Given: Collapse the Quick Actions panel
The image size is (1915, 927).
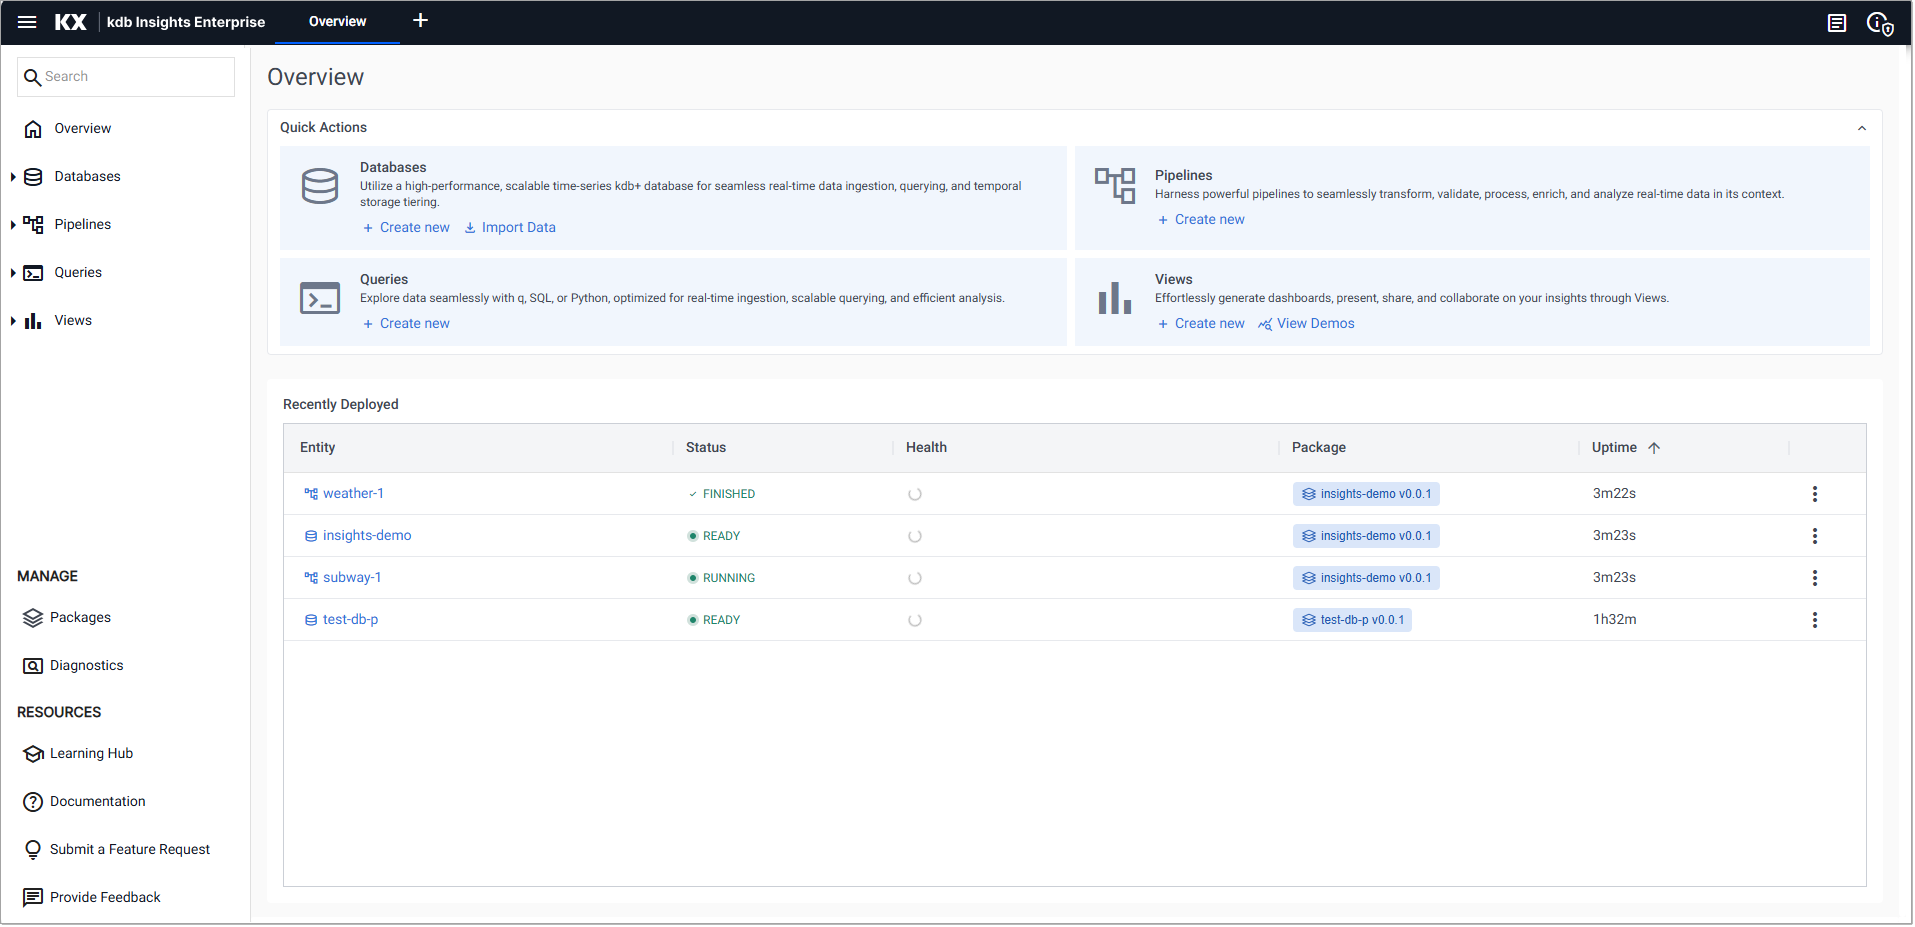Looking at the screenshot, I should click(x=1862, y=128).
